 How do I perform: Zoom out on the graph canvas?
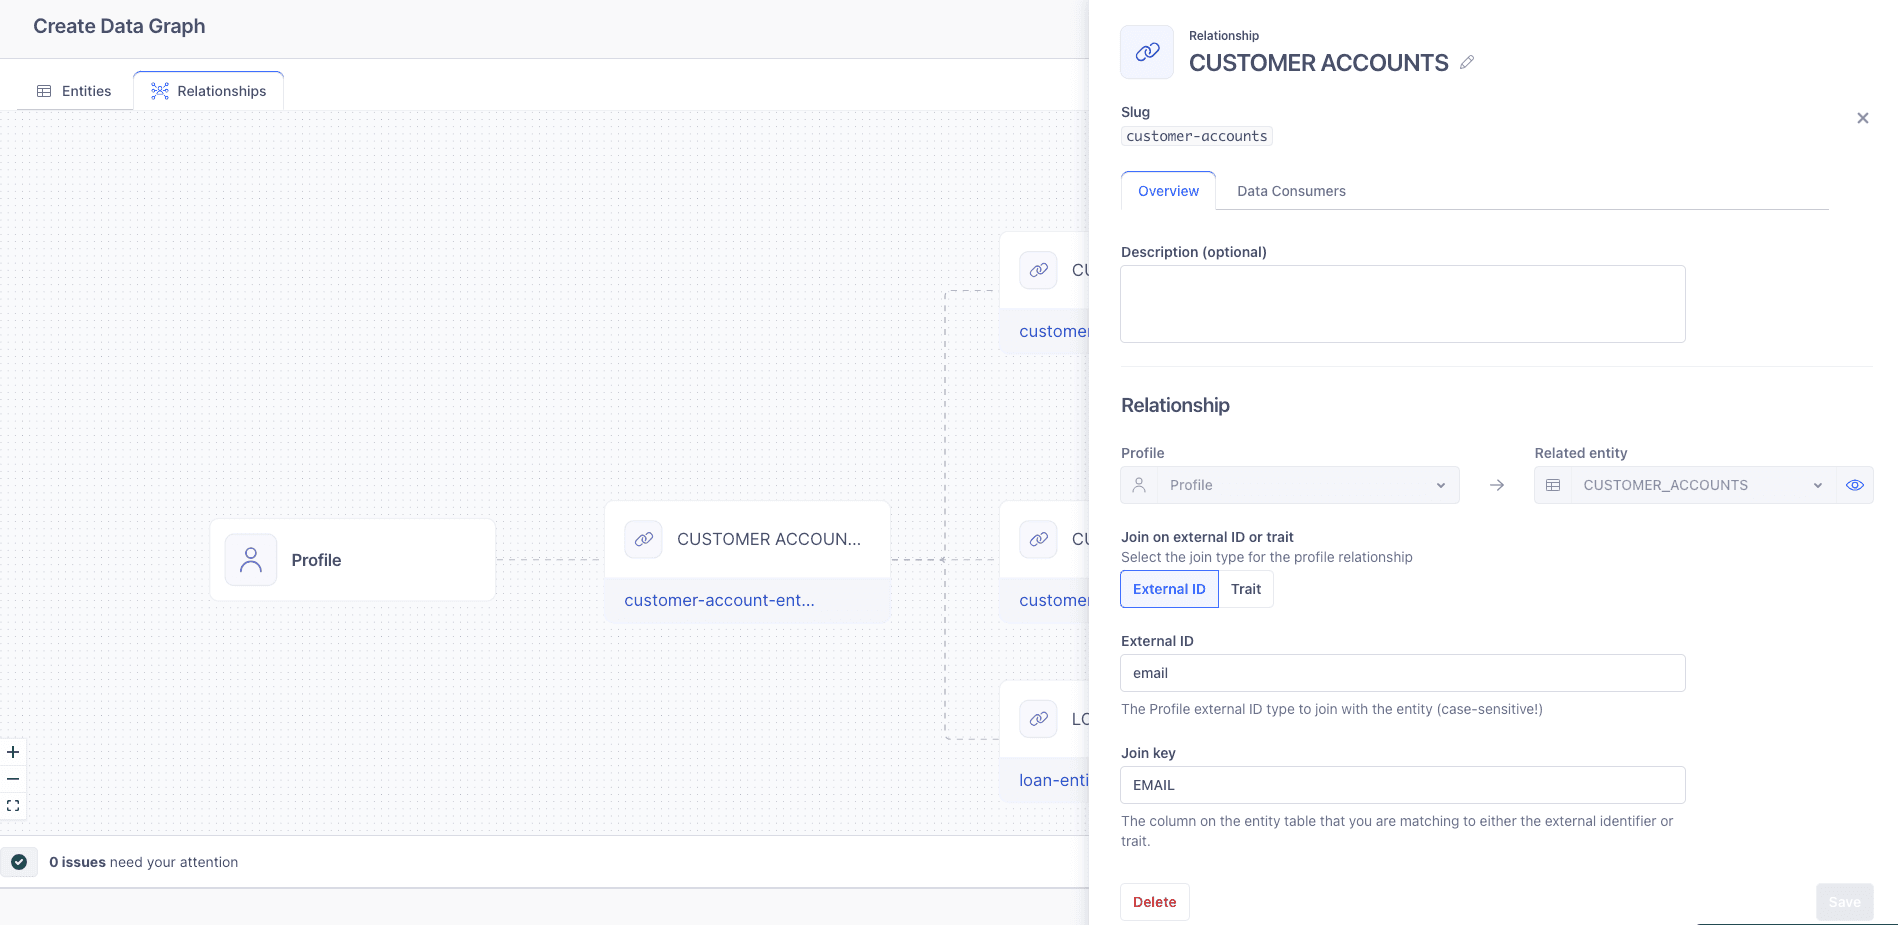13,778
